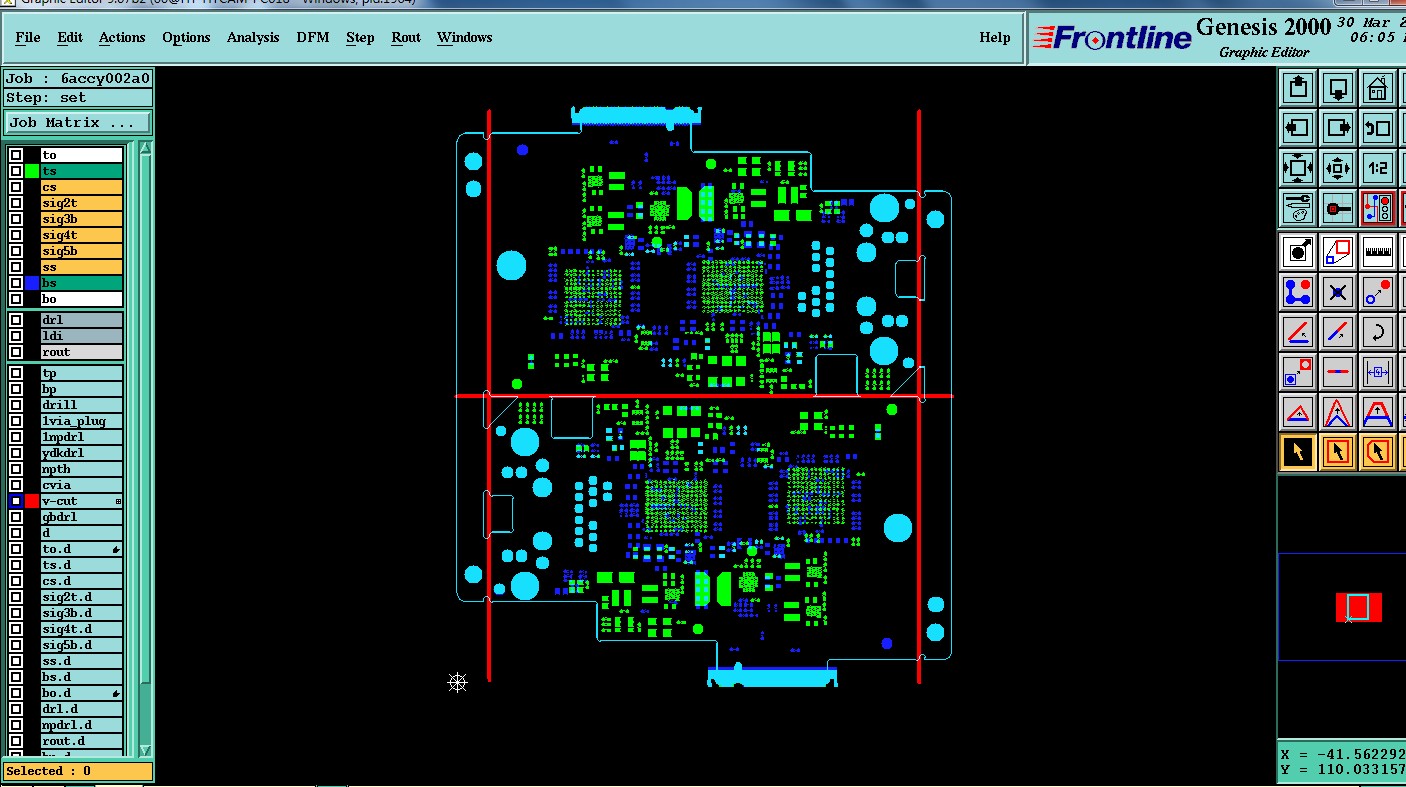Open the Edit menu
The height and width of the screenshot is (787, 1406).
[70, 37]
